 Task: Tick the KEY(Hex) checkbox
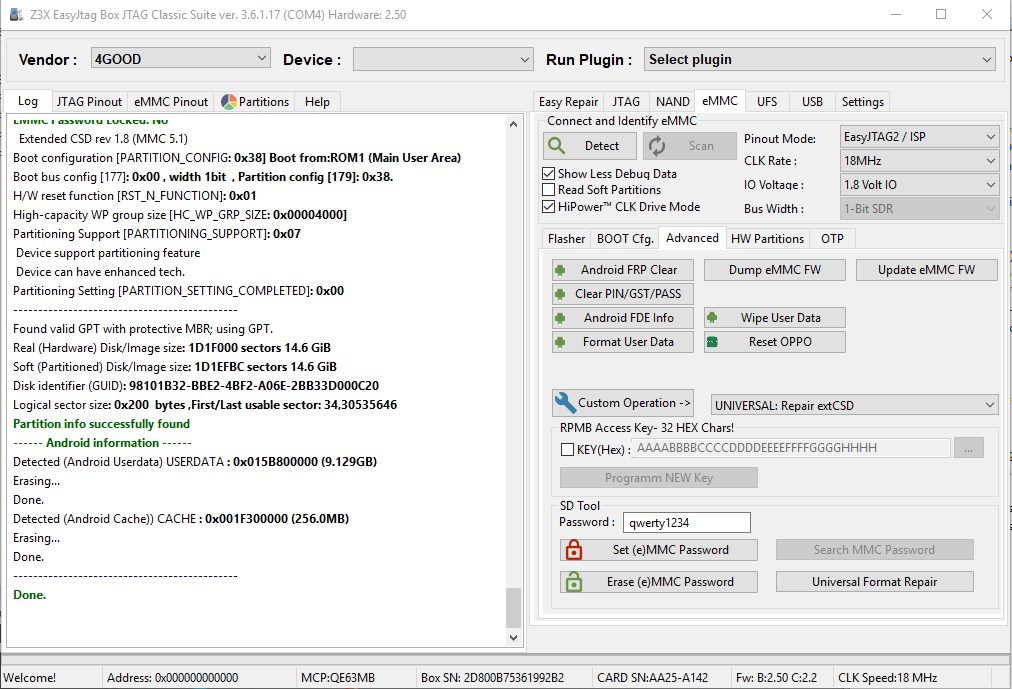pyautogui.click(x=567, y=450)
